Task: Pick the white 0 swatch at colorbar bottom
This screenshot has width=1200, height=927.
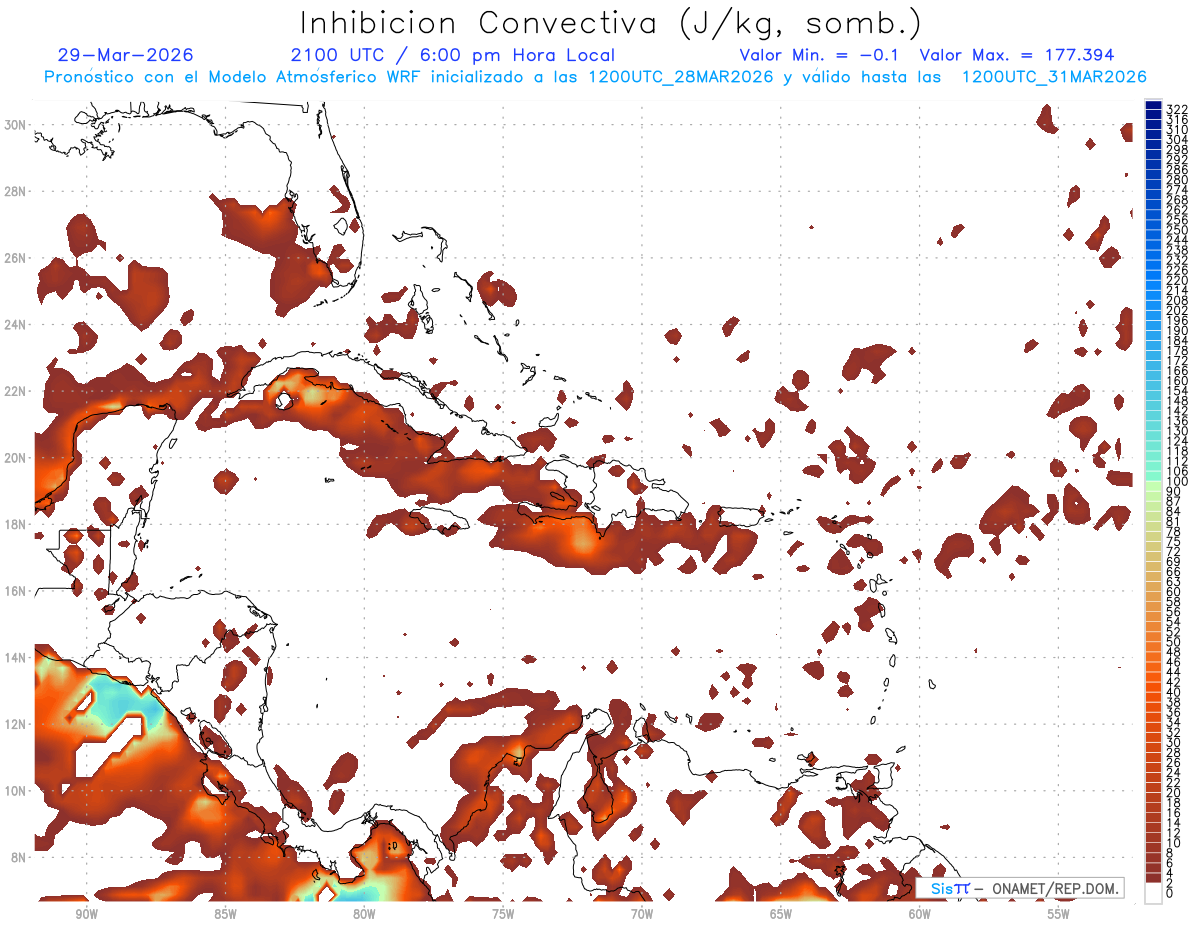Action: point(1153,892)
